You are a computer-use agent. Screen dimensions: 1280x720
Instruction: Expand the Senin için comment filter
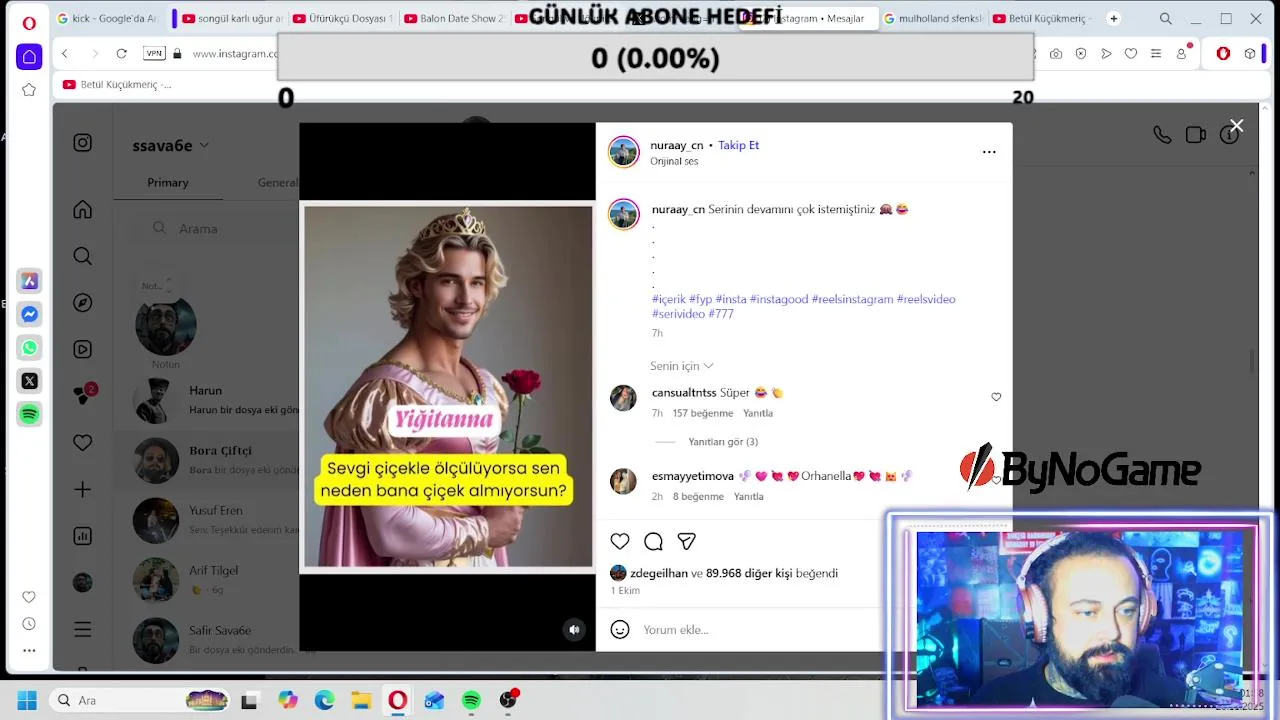pyautogui.click(x=681, y=366)
